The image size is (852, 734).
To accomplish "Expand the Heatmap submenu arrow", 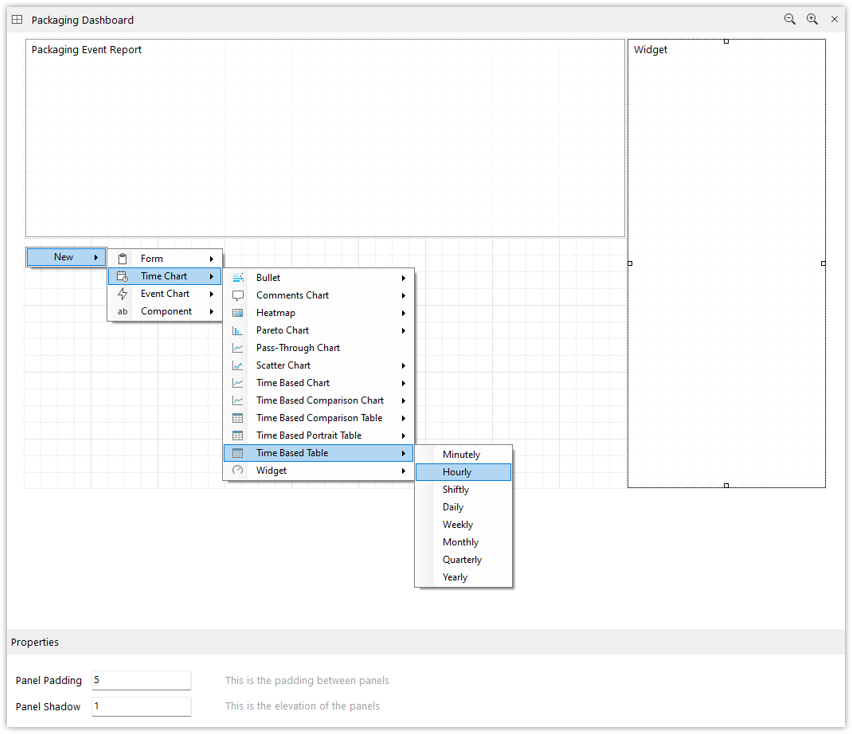I will [x=403, y=313].
